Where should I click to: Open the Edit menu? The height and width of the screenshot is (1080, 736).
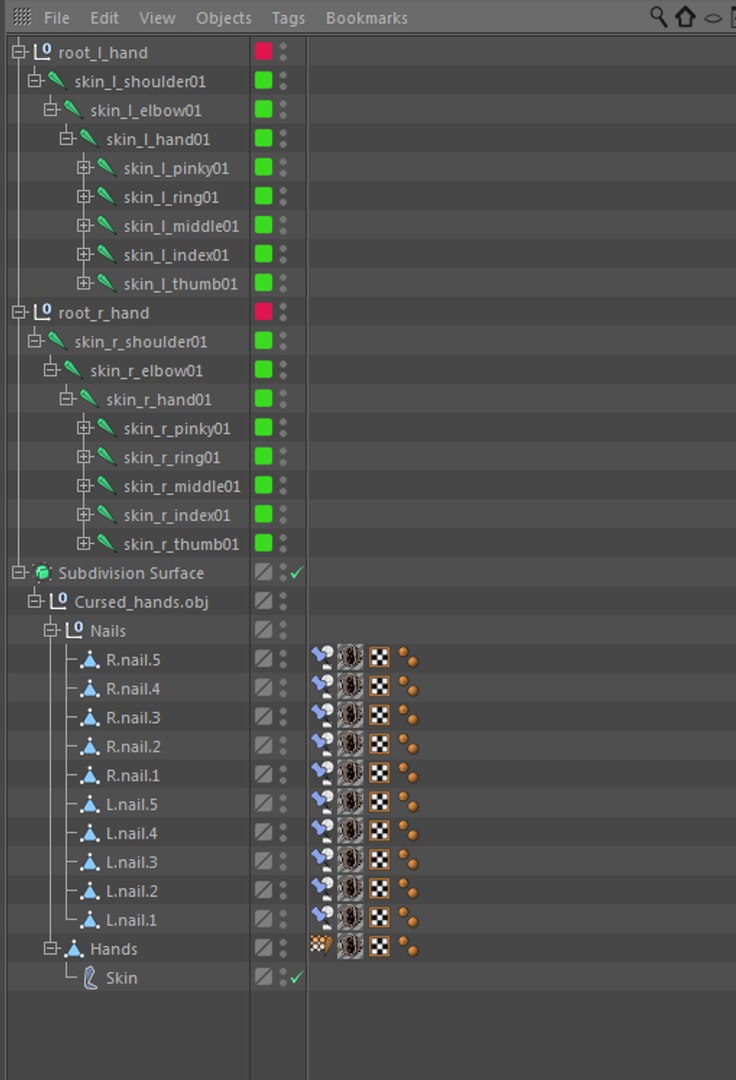point(105,18)
